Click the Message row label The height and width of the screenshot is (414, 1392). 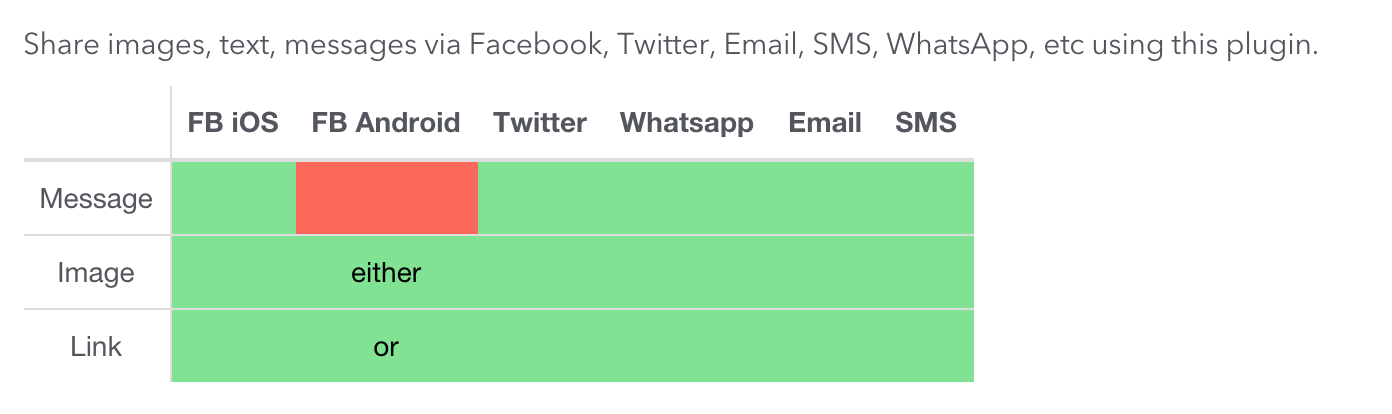pyautogui.click(x=96, y=199)
